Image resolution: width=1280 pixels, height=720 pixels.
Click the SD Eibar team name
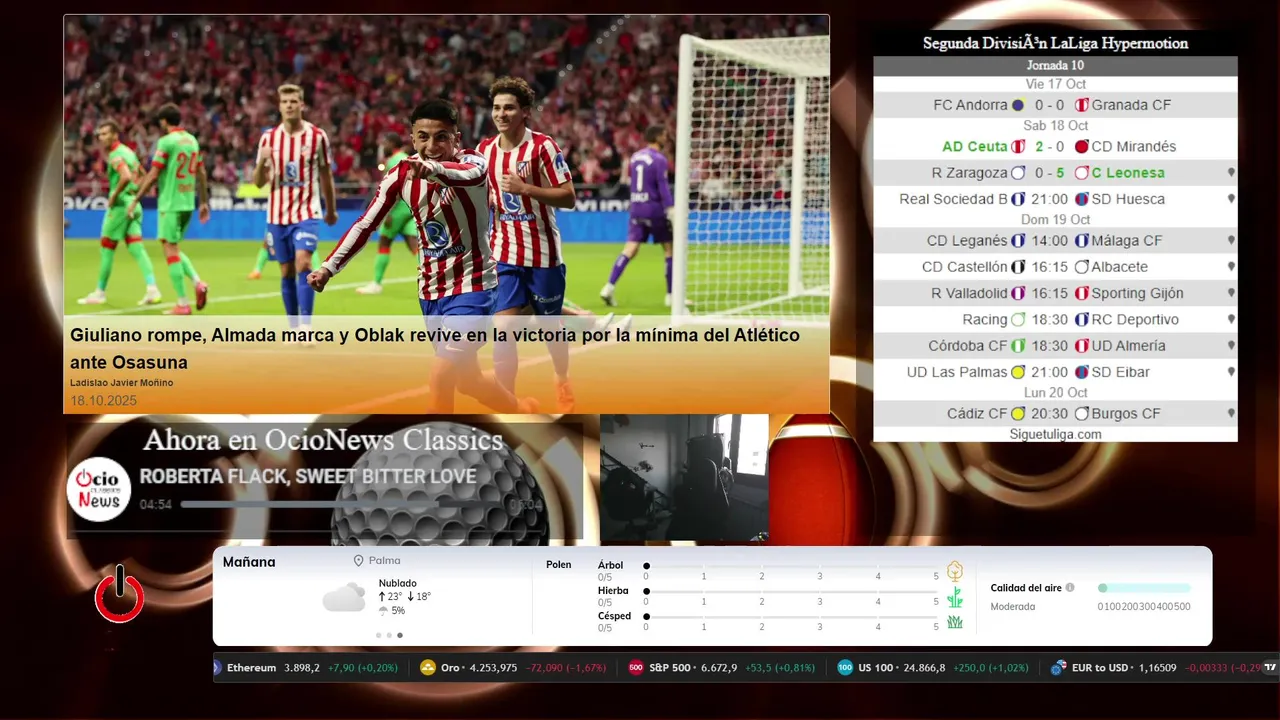pos(1121,372)
